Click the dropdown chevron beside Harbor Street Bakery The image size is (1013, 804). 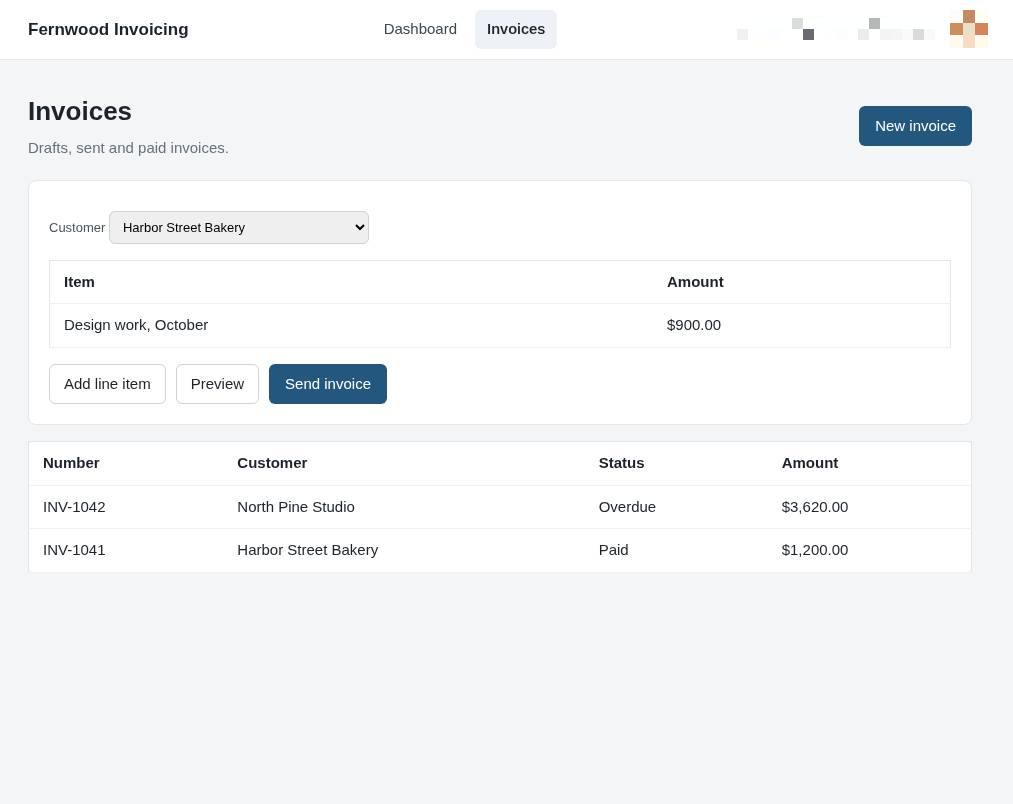pos(360,227)
